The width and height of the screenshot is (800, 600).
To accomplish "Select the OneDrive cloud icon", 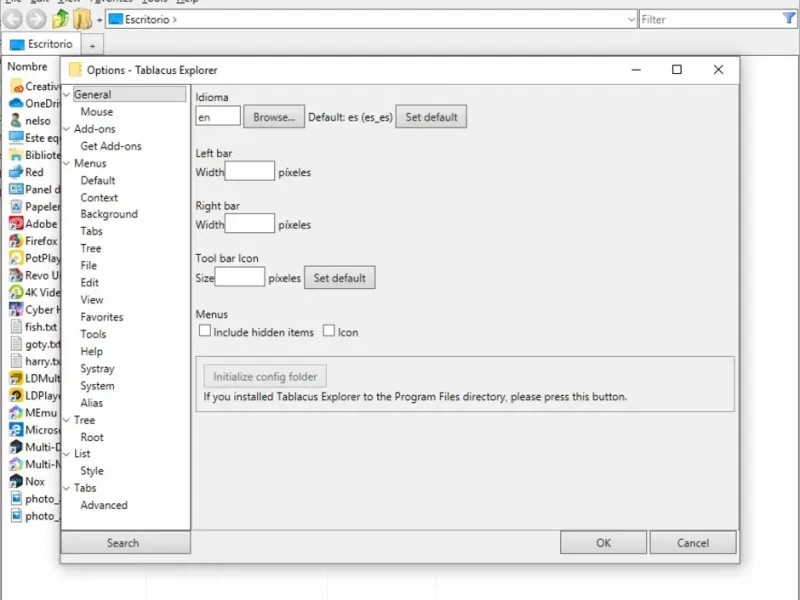I will click(16, 103).
